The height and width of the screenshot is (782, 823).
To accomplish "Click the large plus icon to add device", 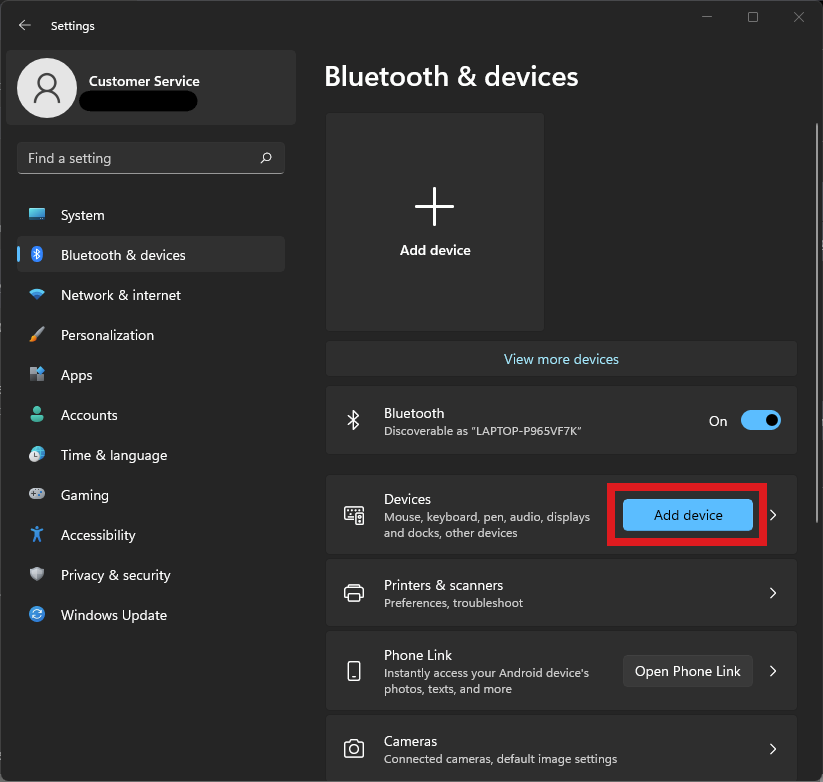I will [435, 206].
